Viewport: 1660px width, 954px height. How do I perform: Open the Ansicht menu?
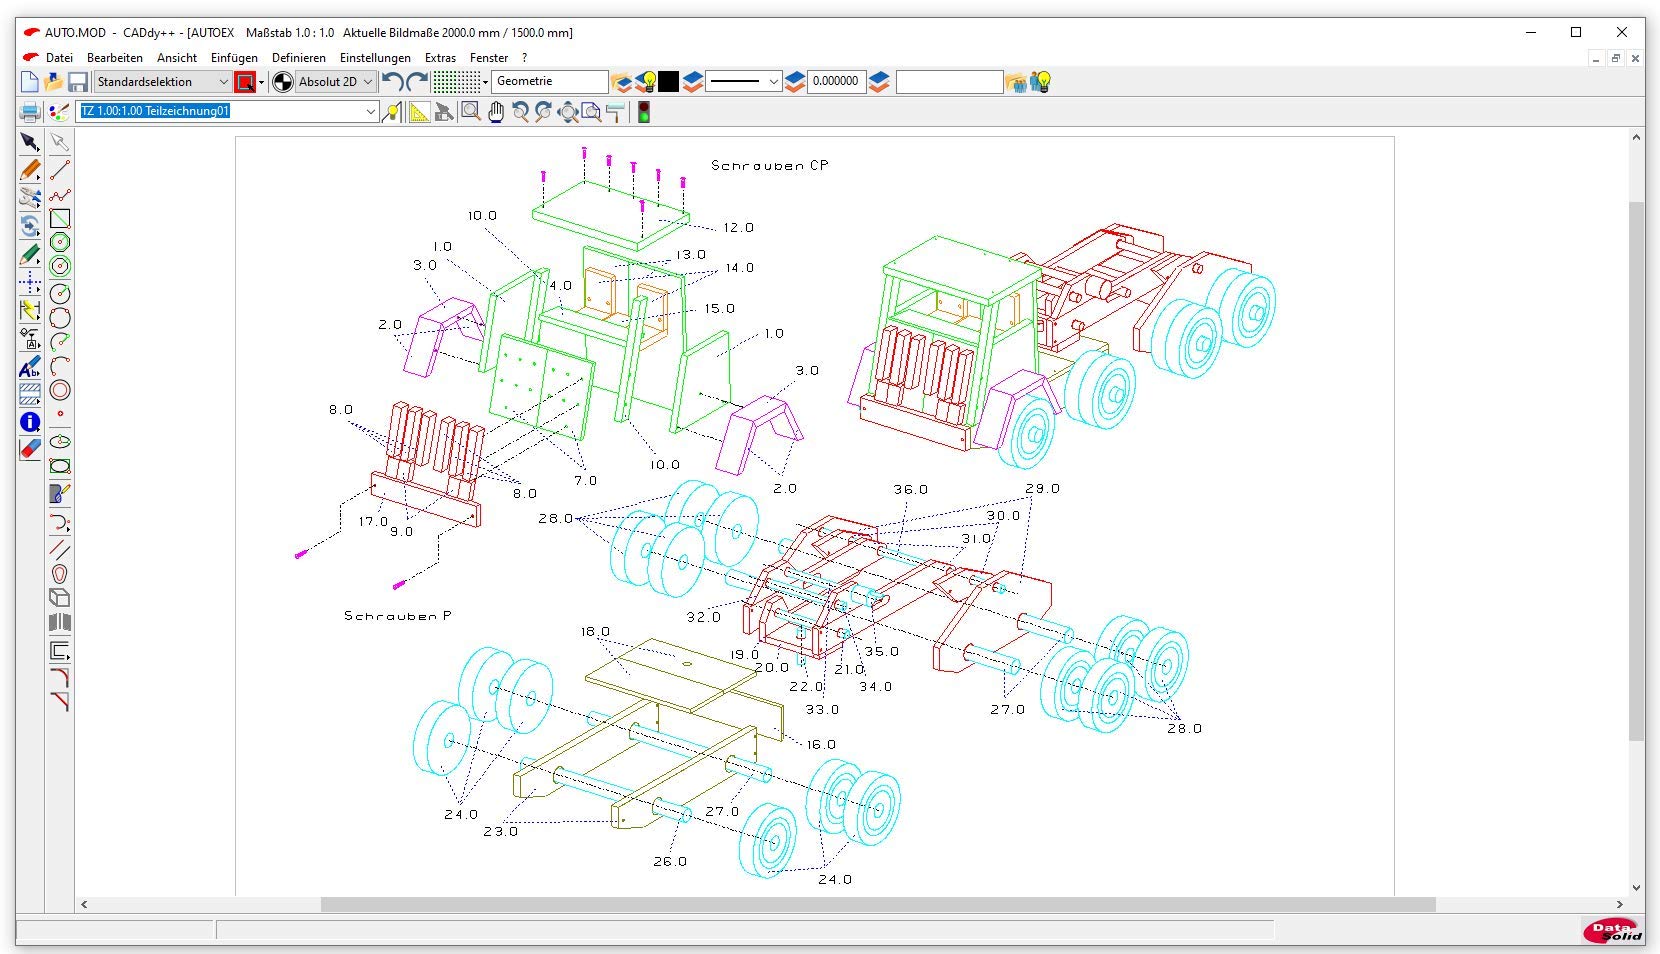(x=177, y=58)
